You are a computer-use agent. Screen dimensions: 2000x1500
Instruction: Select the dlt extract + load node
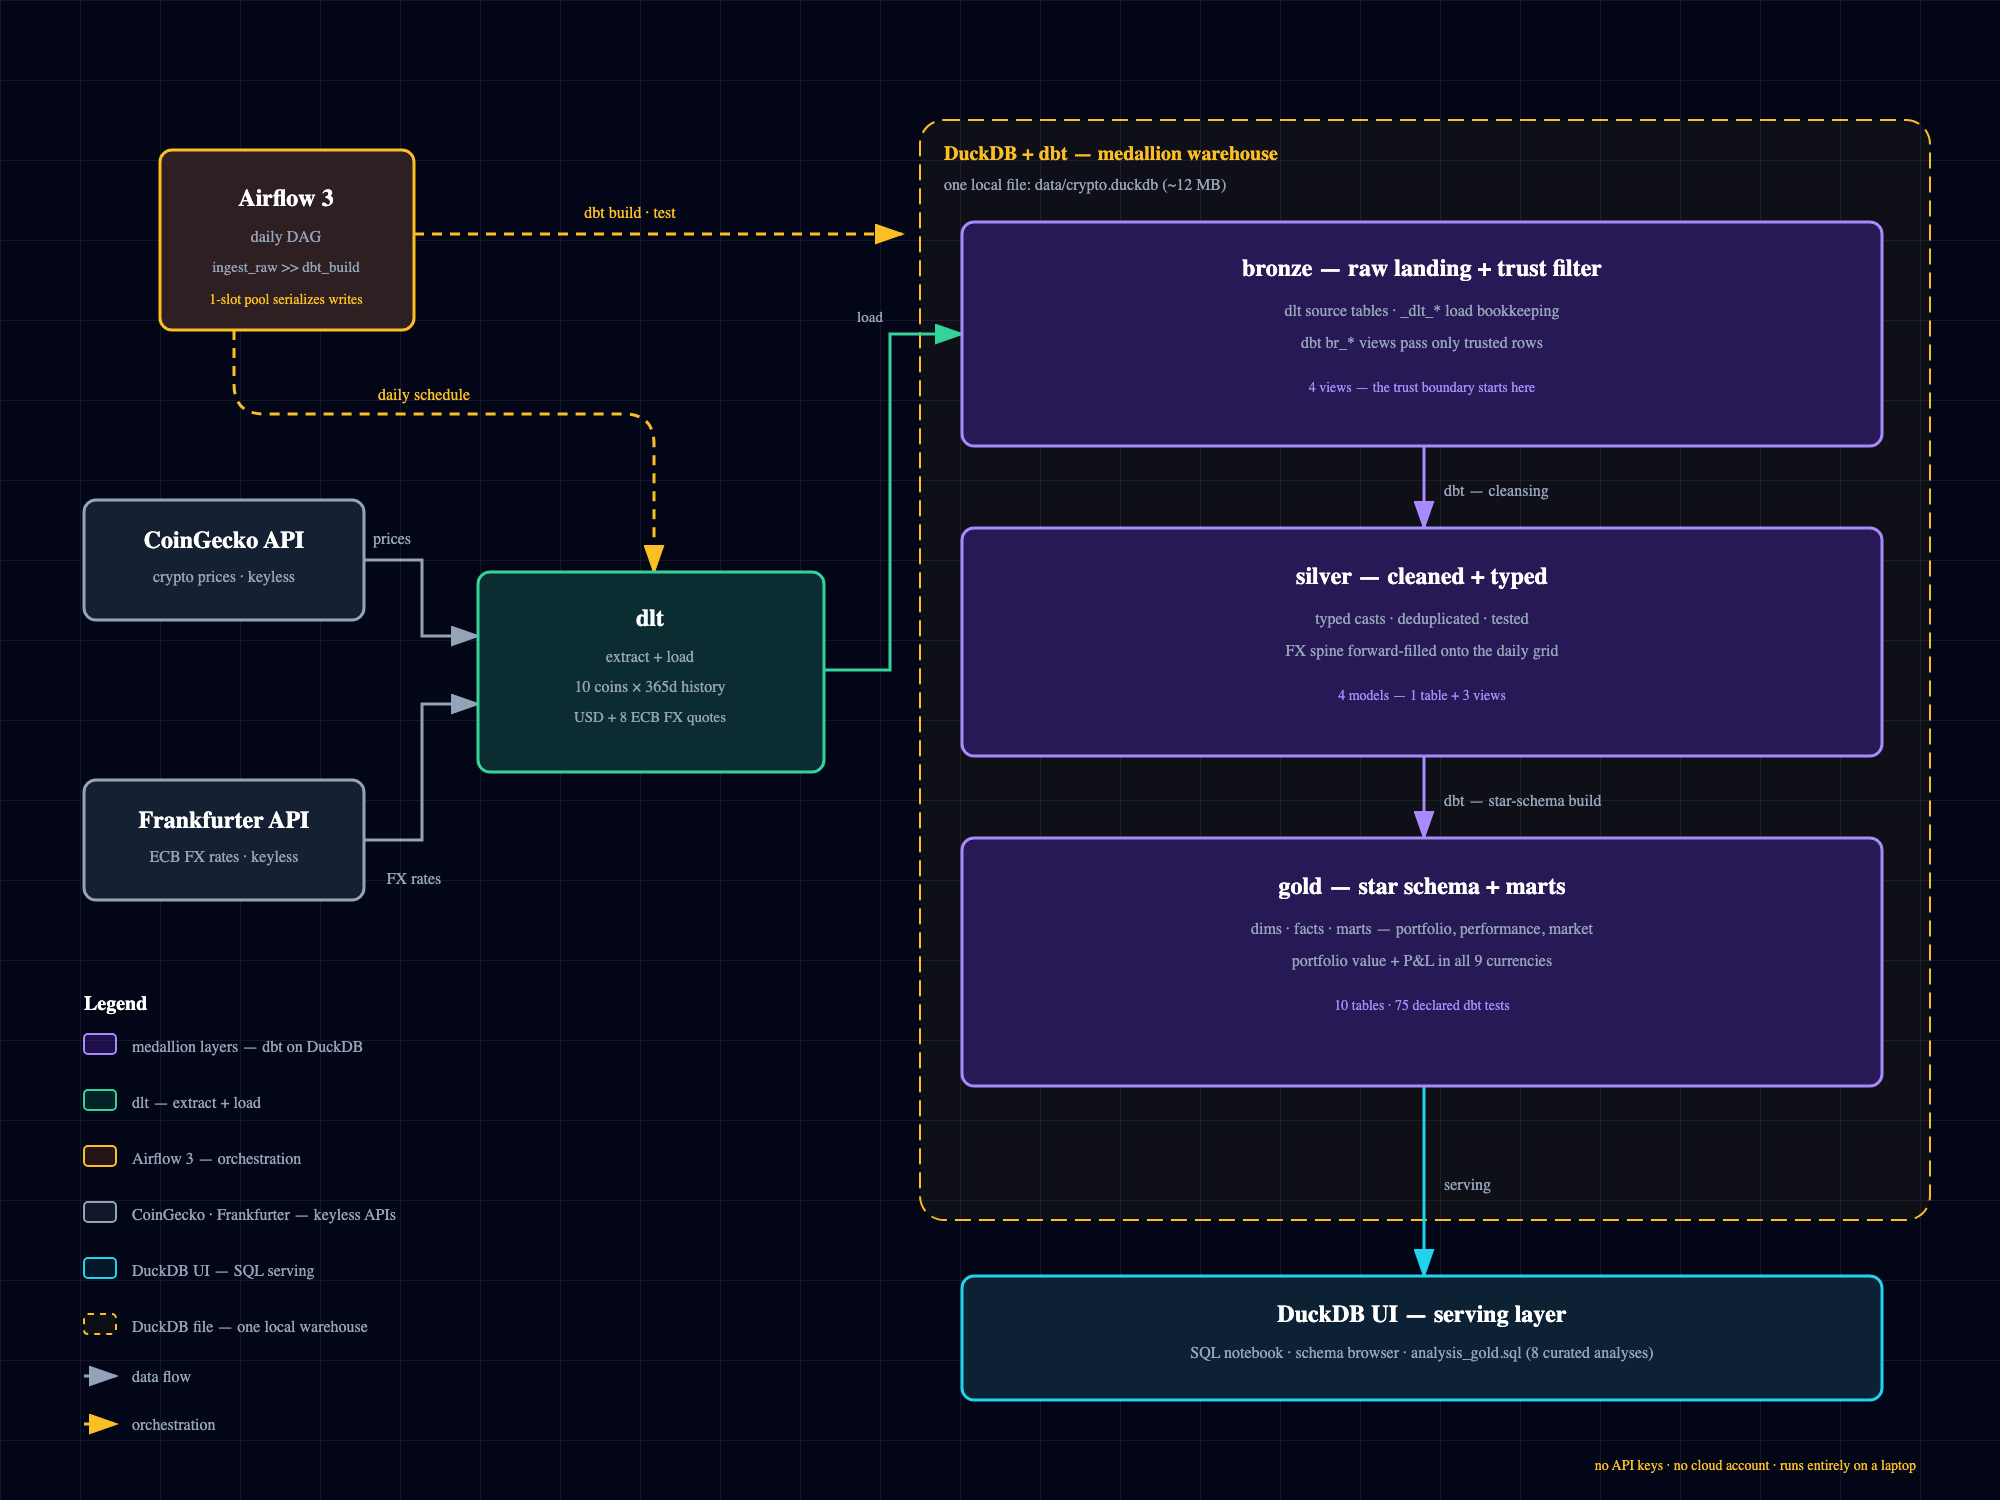click(651, 672)
